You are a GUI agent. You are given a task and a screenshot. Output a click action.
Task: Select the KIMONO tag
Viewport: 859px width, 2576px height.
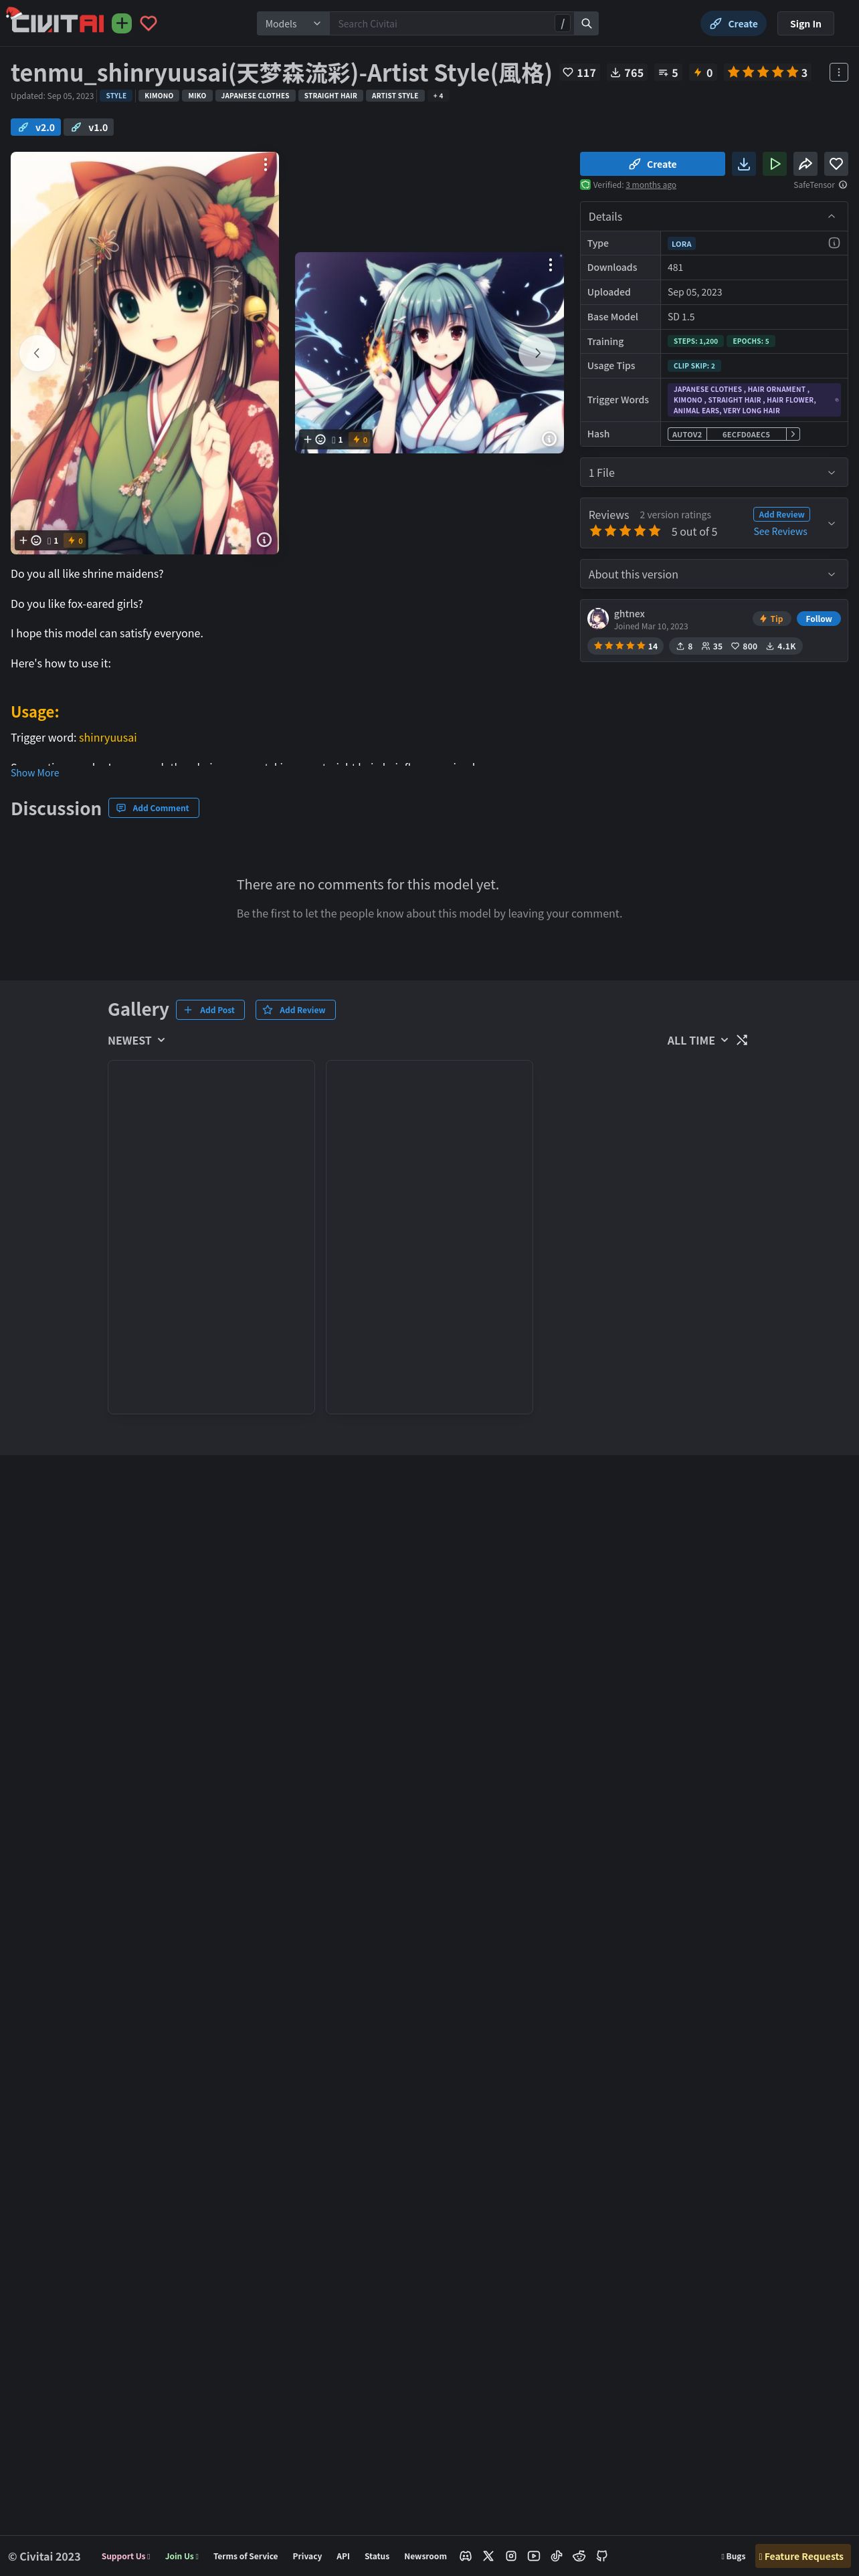click(159, 96)
